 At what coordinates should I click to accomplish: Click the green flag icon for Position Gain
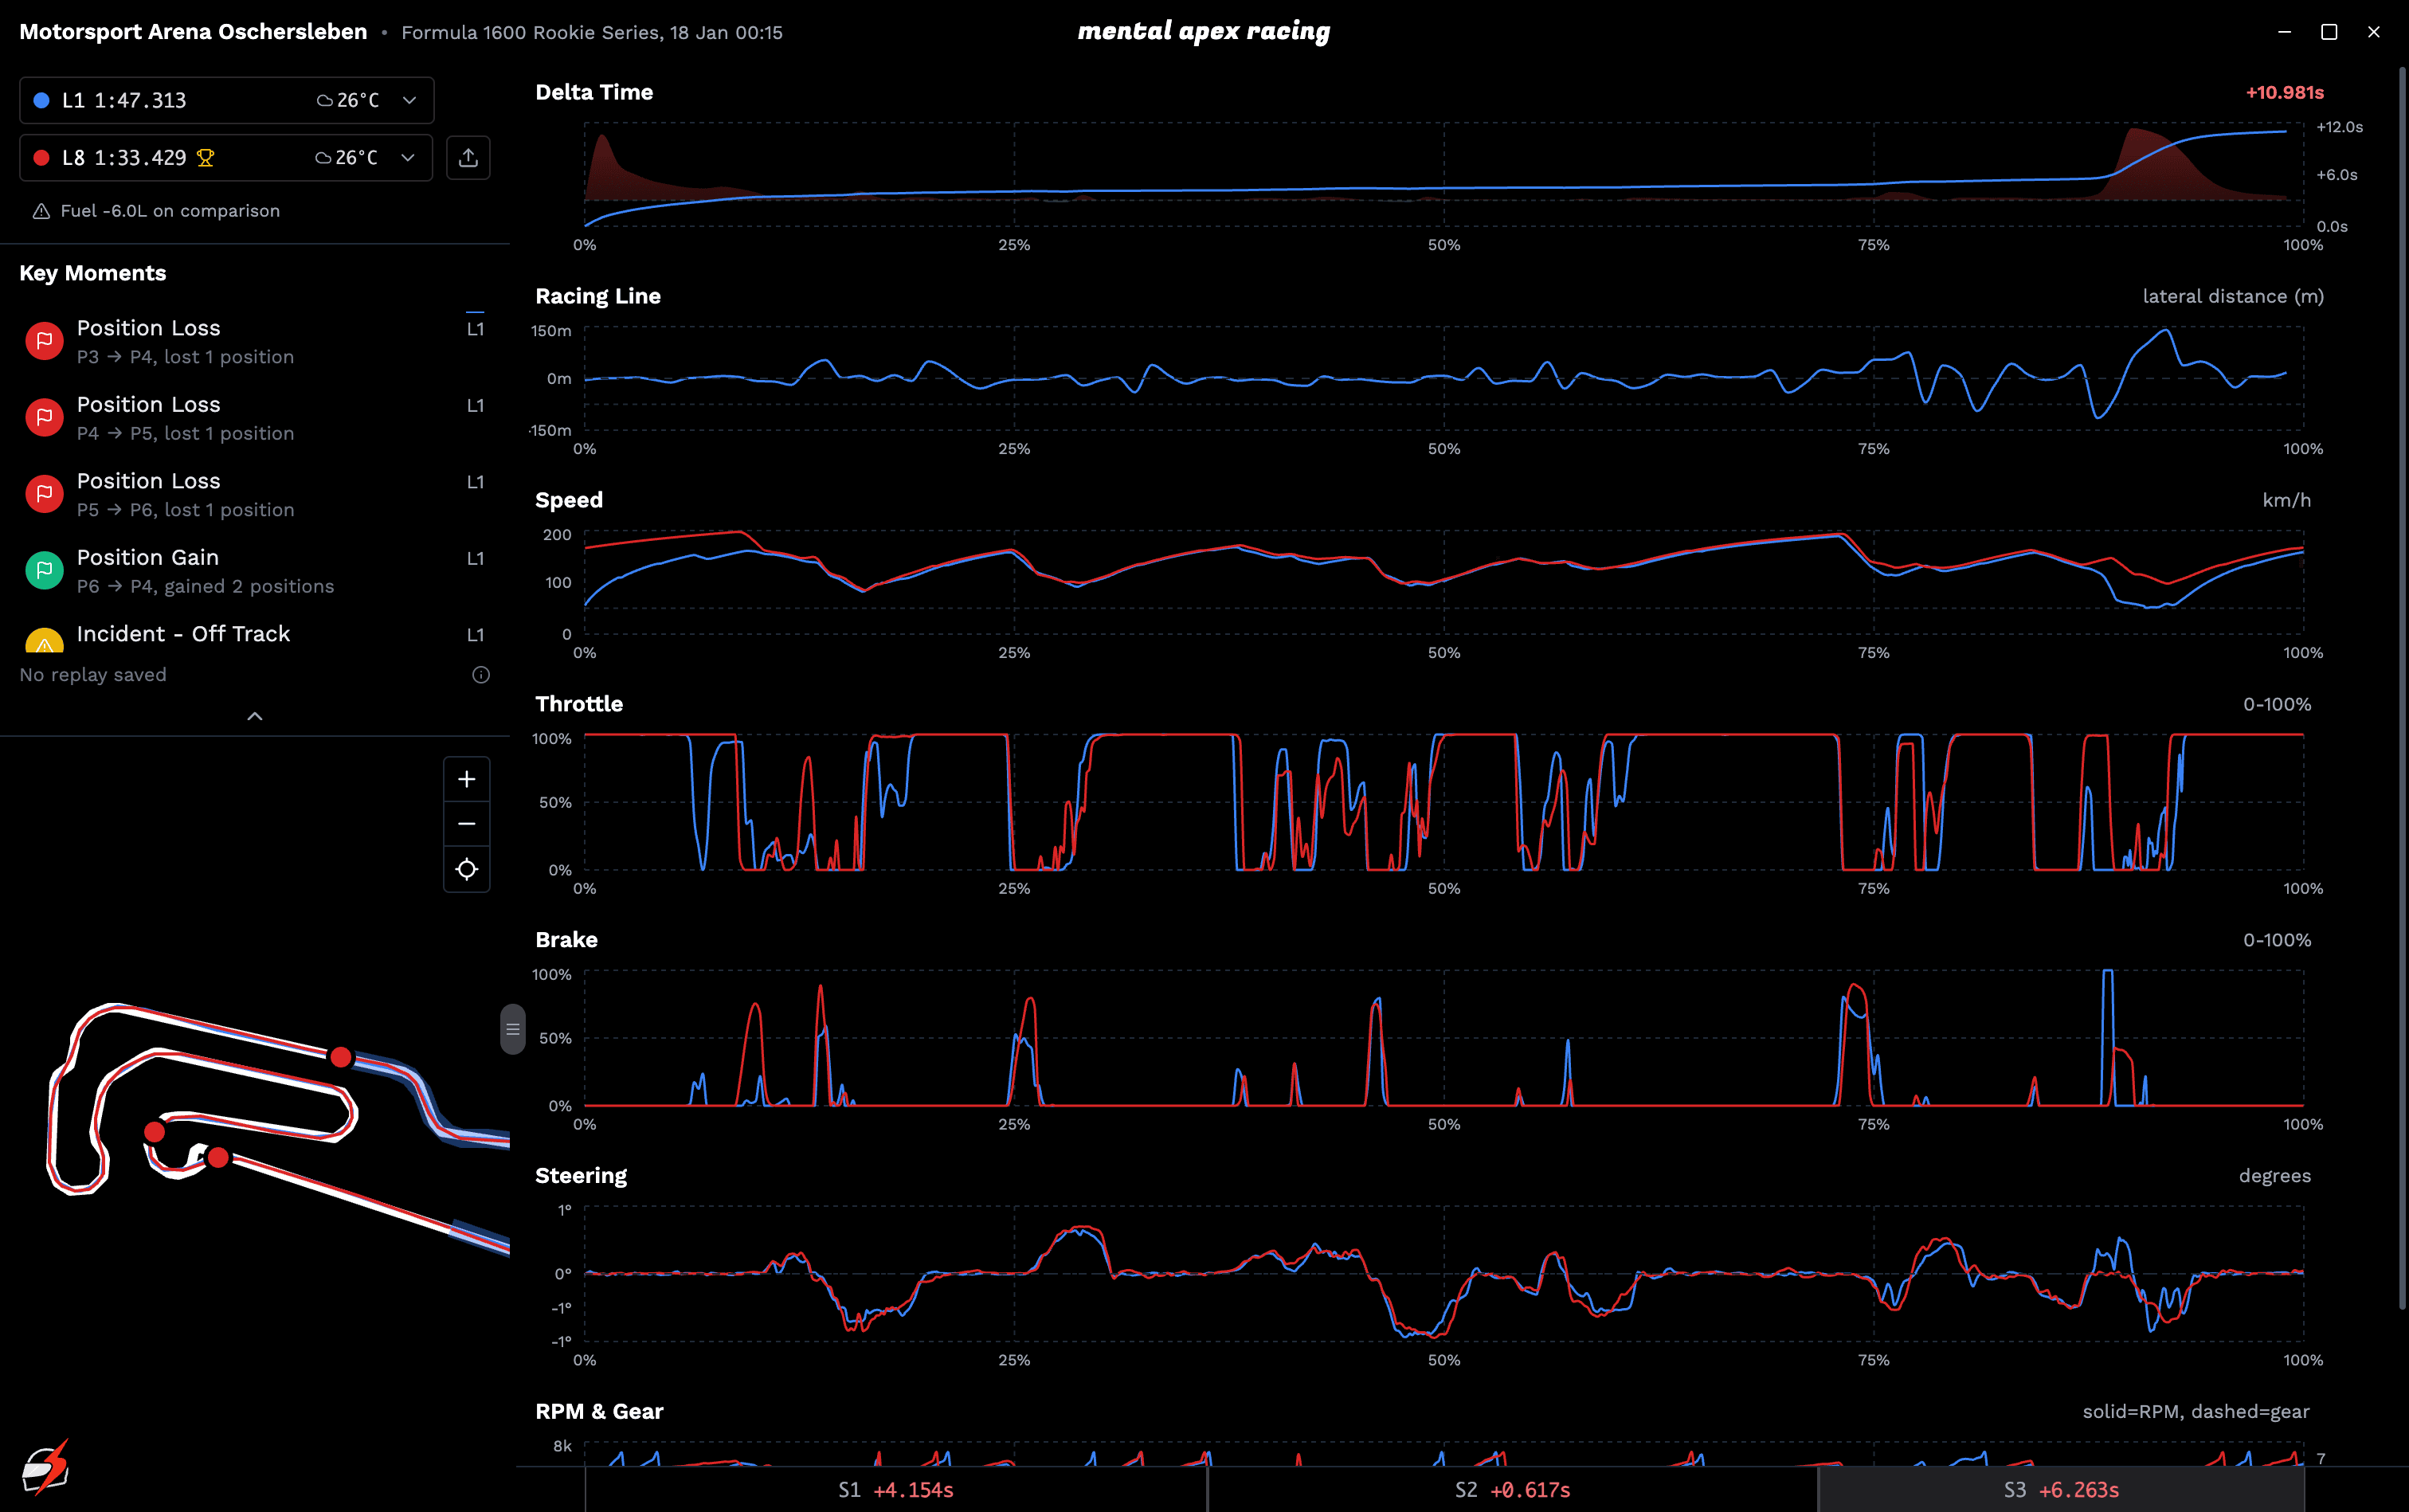click(44, 570)
